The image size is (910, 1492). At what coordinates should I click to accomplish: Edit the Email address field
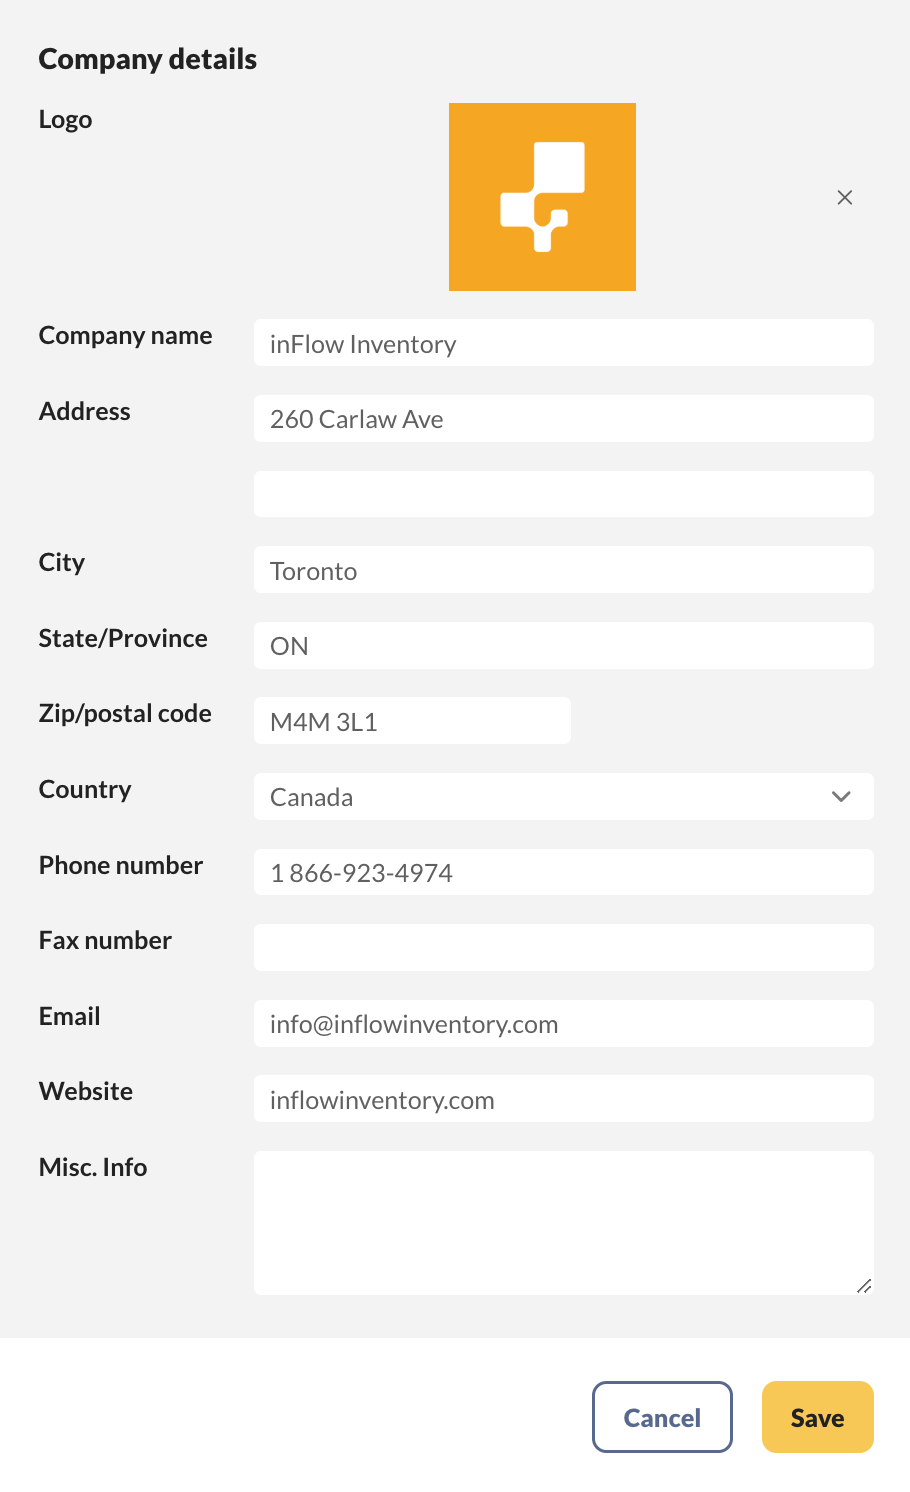pyautogui.click(x=563, y=1024)
